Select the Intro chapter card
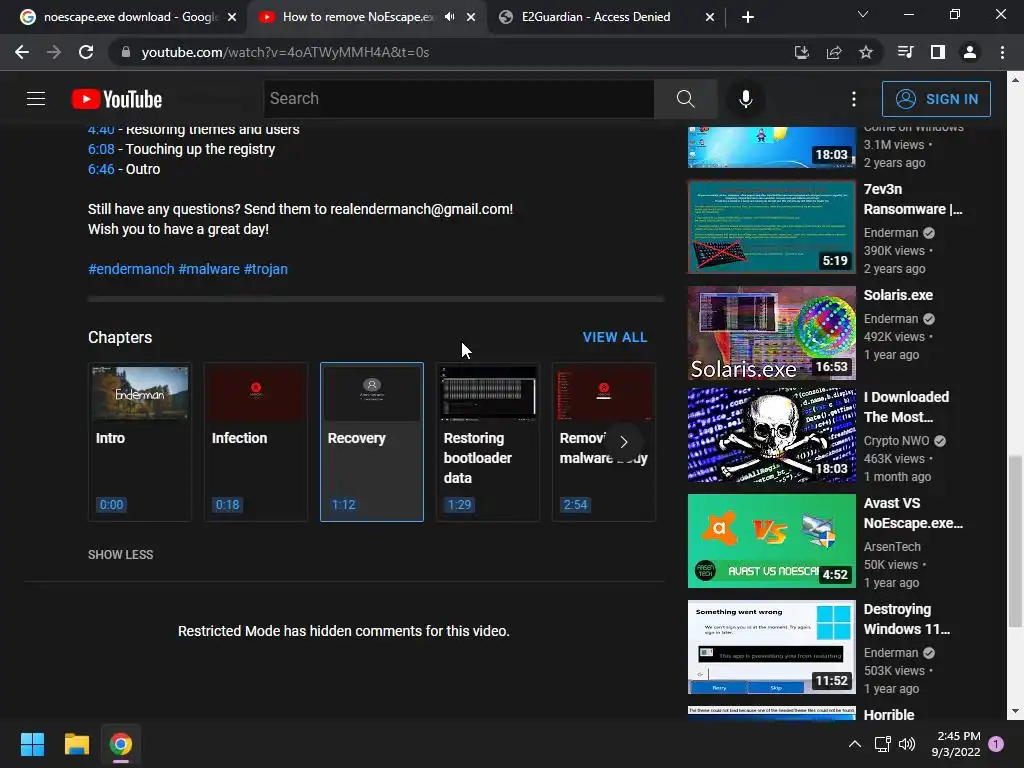The width and height of the screenshot is (1024, 768). (140, 442)
